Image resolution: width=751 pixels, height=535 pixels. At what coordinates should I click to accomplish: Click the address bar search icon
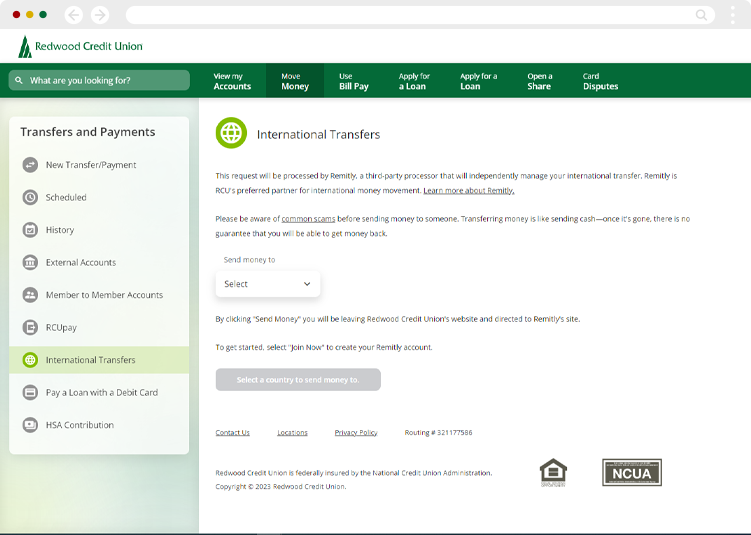tap(701, 15)
